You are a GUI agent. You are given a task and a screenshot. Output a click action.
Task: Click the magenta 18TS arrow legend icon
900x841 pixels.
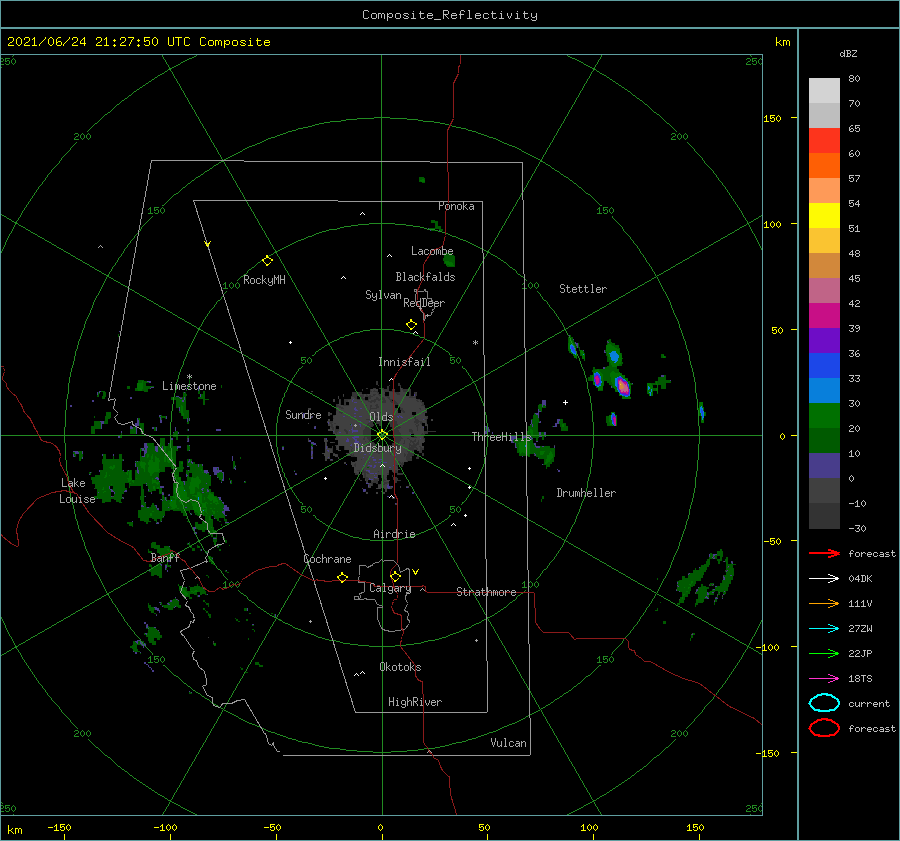(x=824, y=679)
